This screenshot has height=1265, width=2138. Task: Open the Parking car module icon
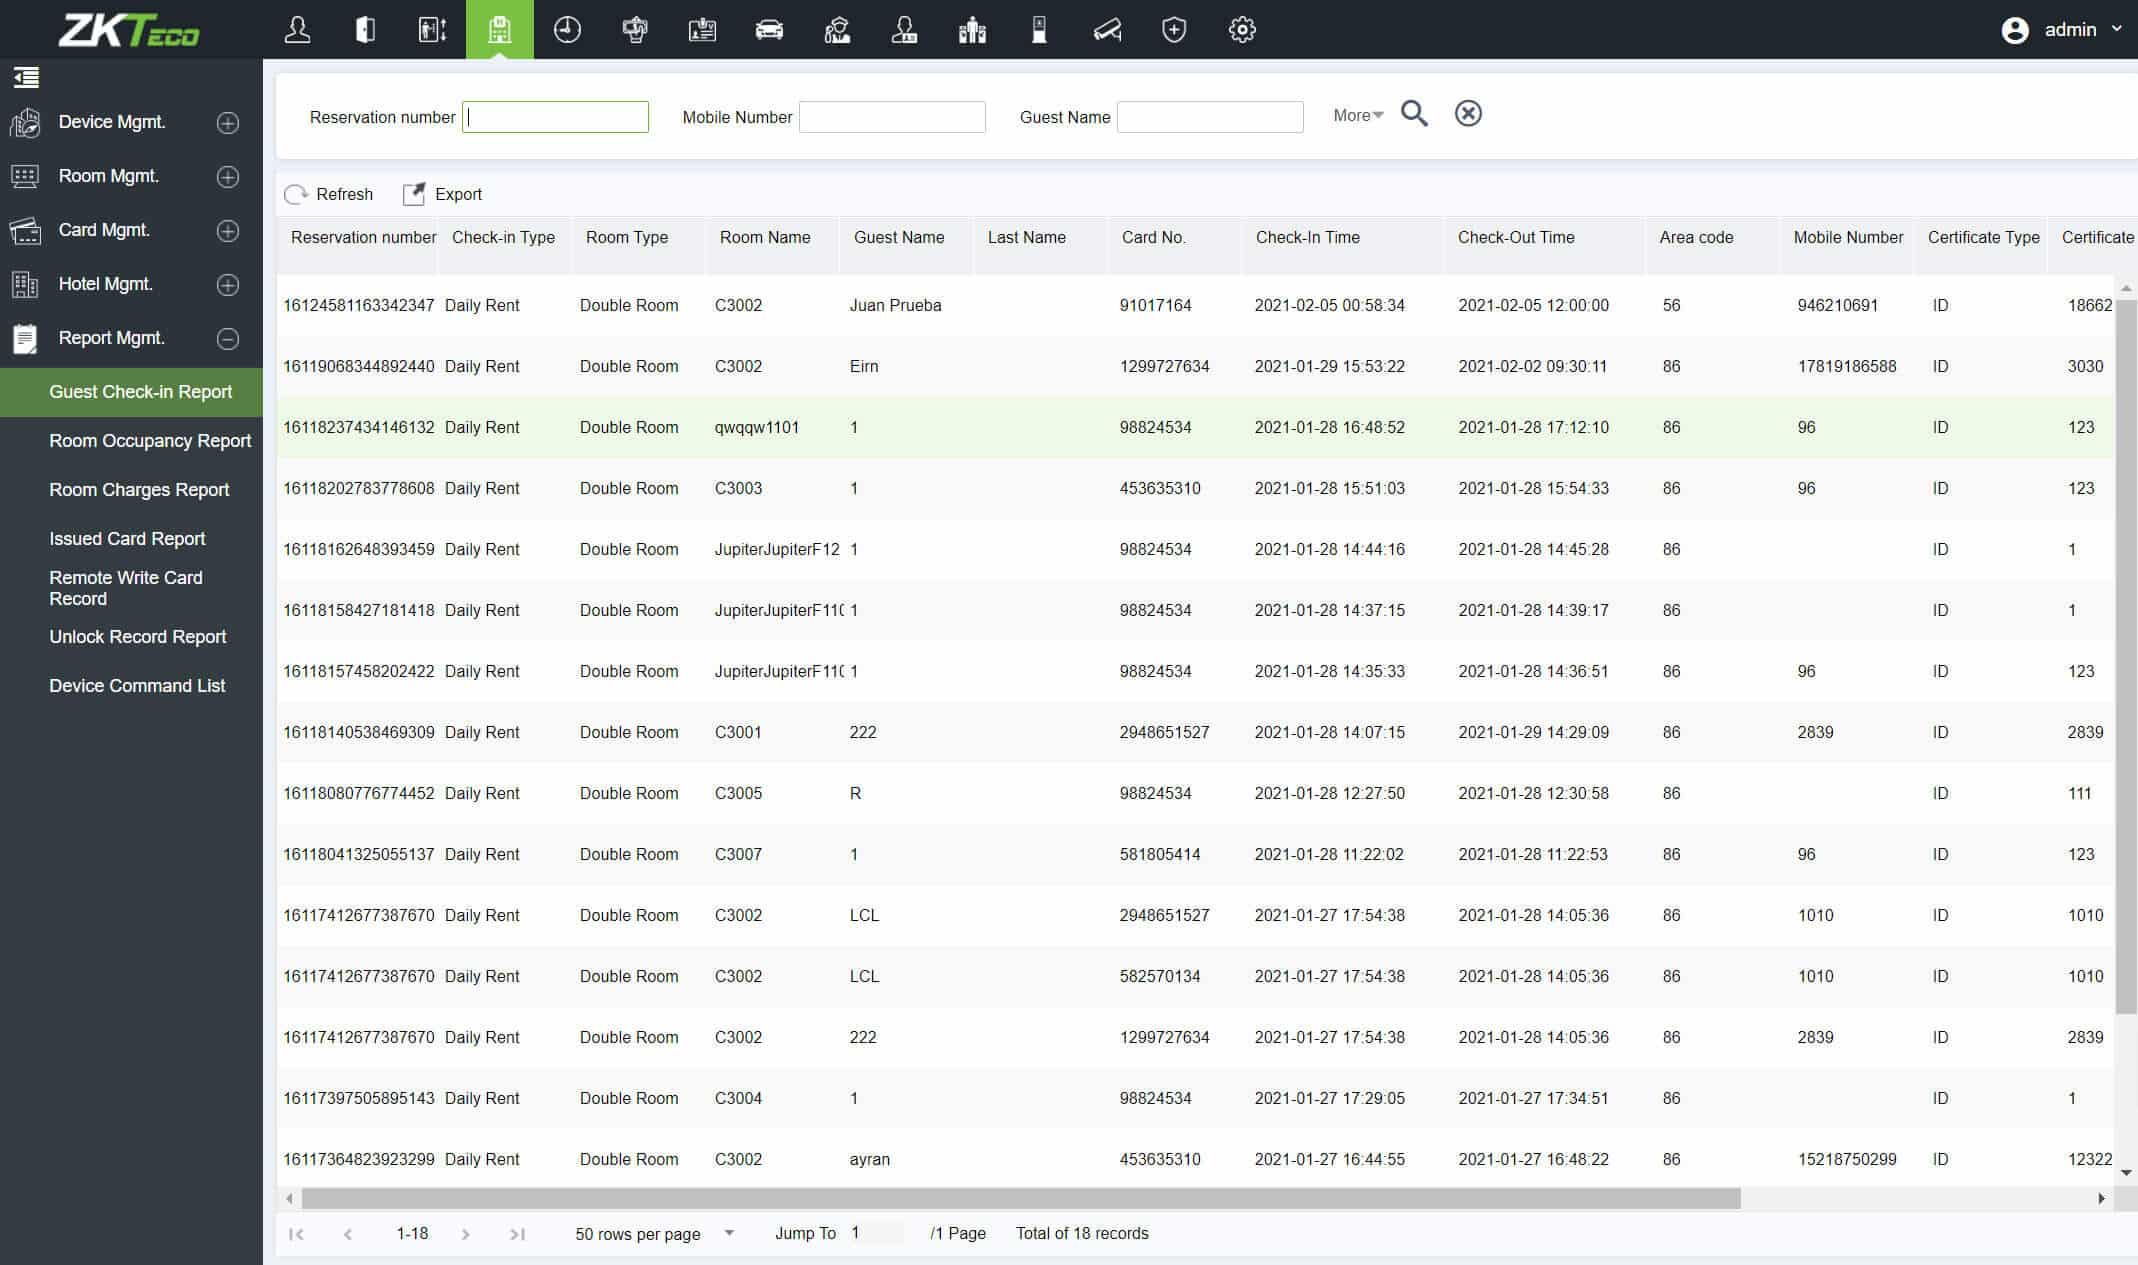click(769, 30)
